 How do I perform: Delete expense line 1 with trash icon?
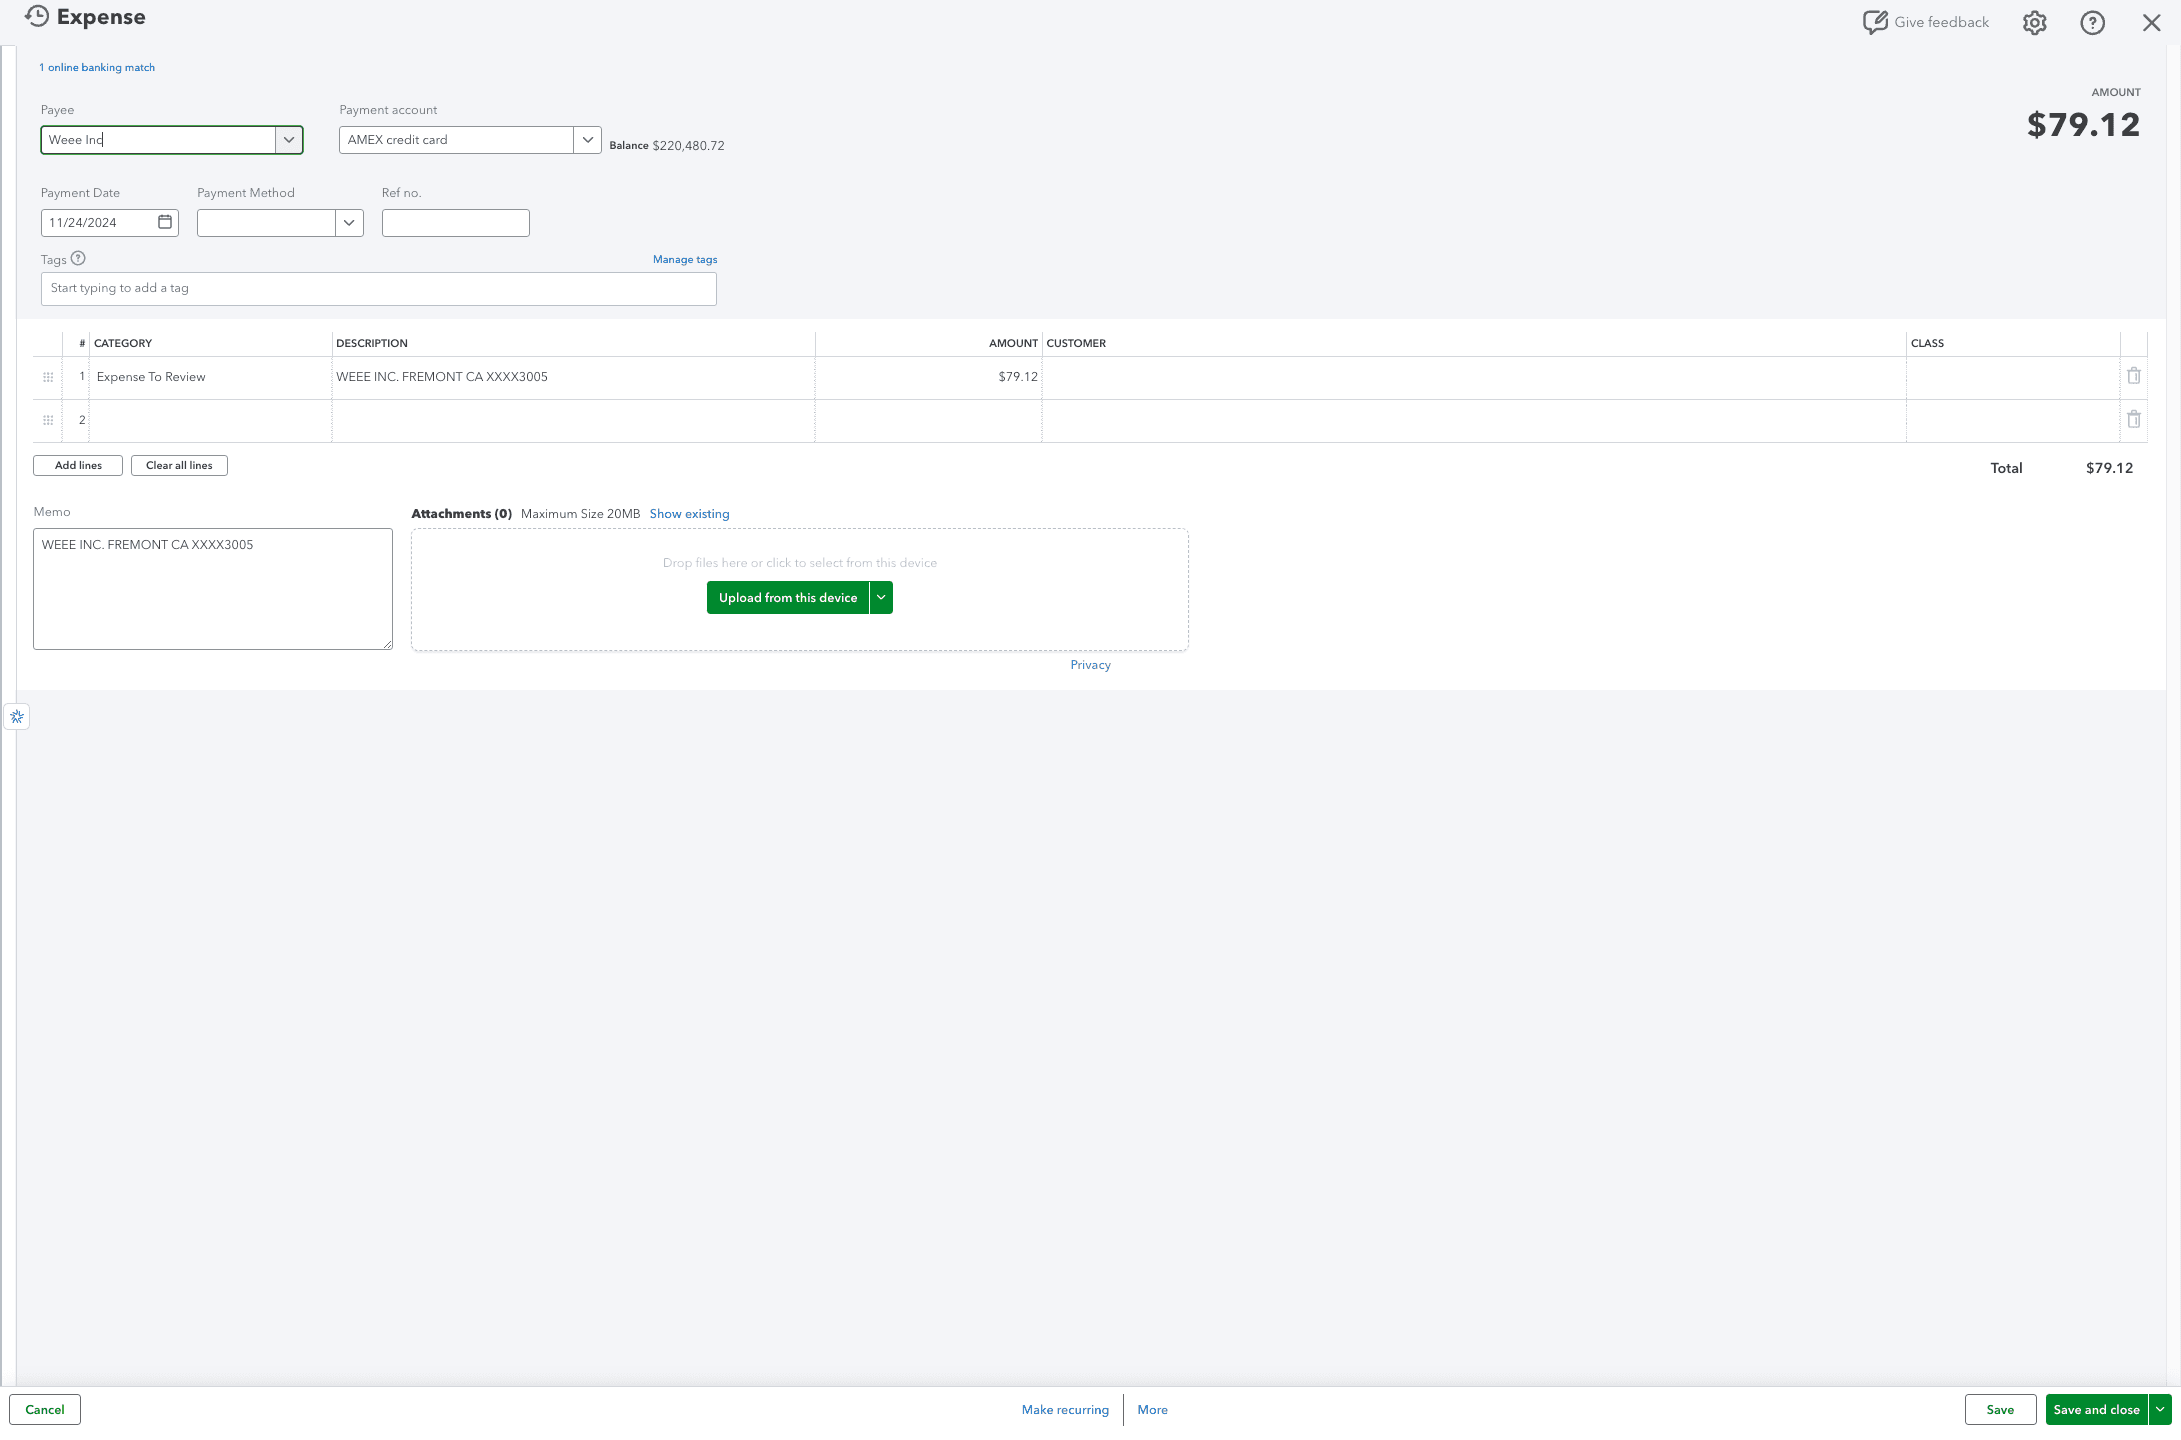2134,376
